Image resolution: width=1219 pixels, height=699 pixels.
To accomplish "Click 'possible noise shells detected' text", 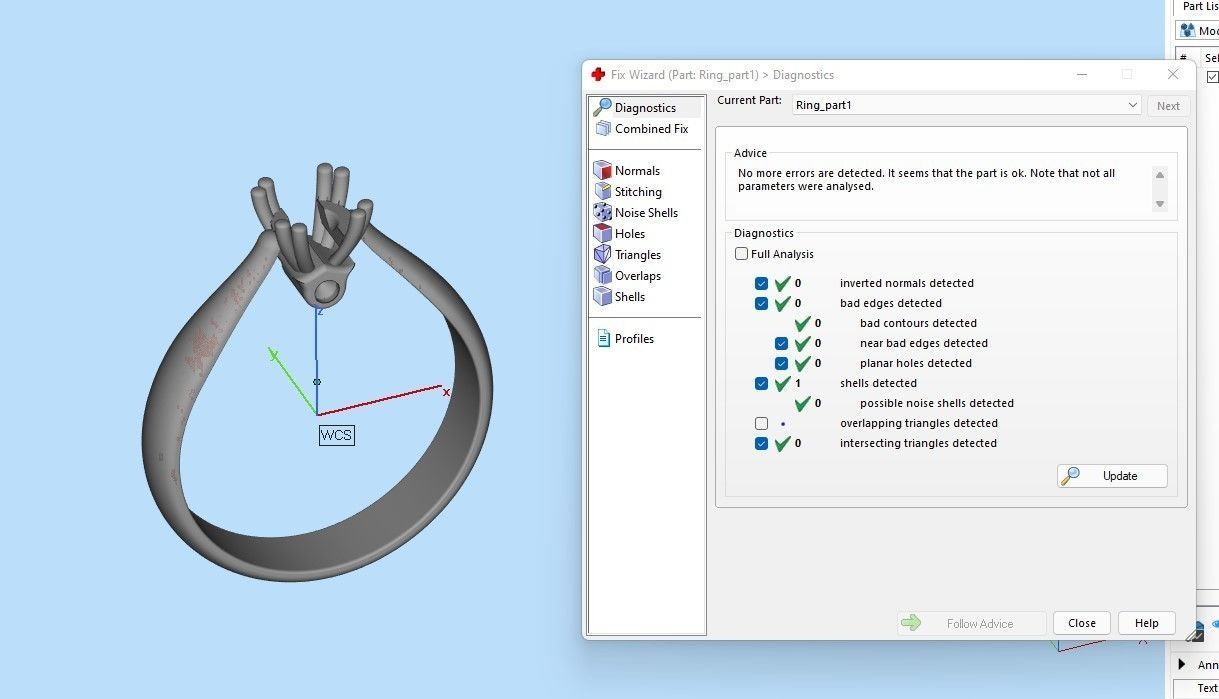I will click(937, 403).
